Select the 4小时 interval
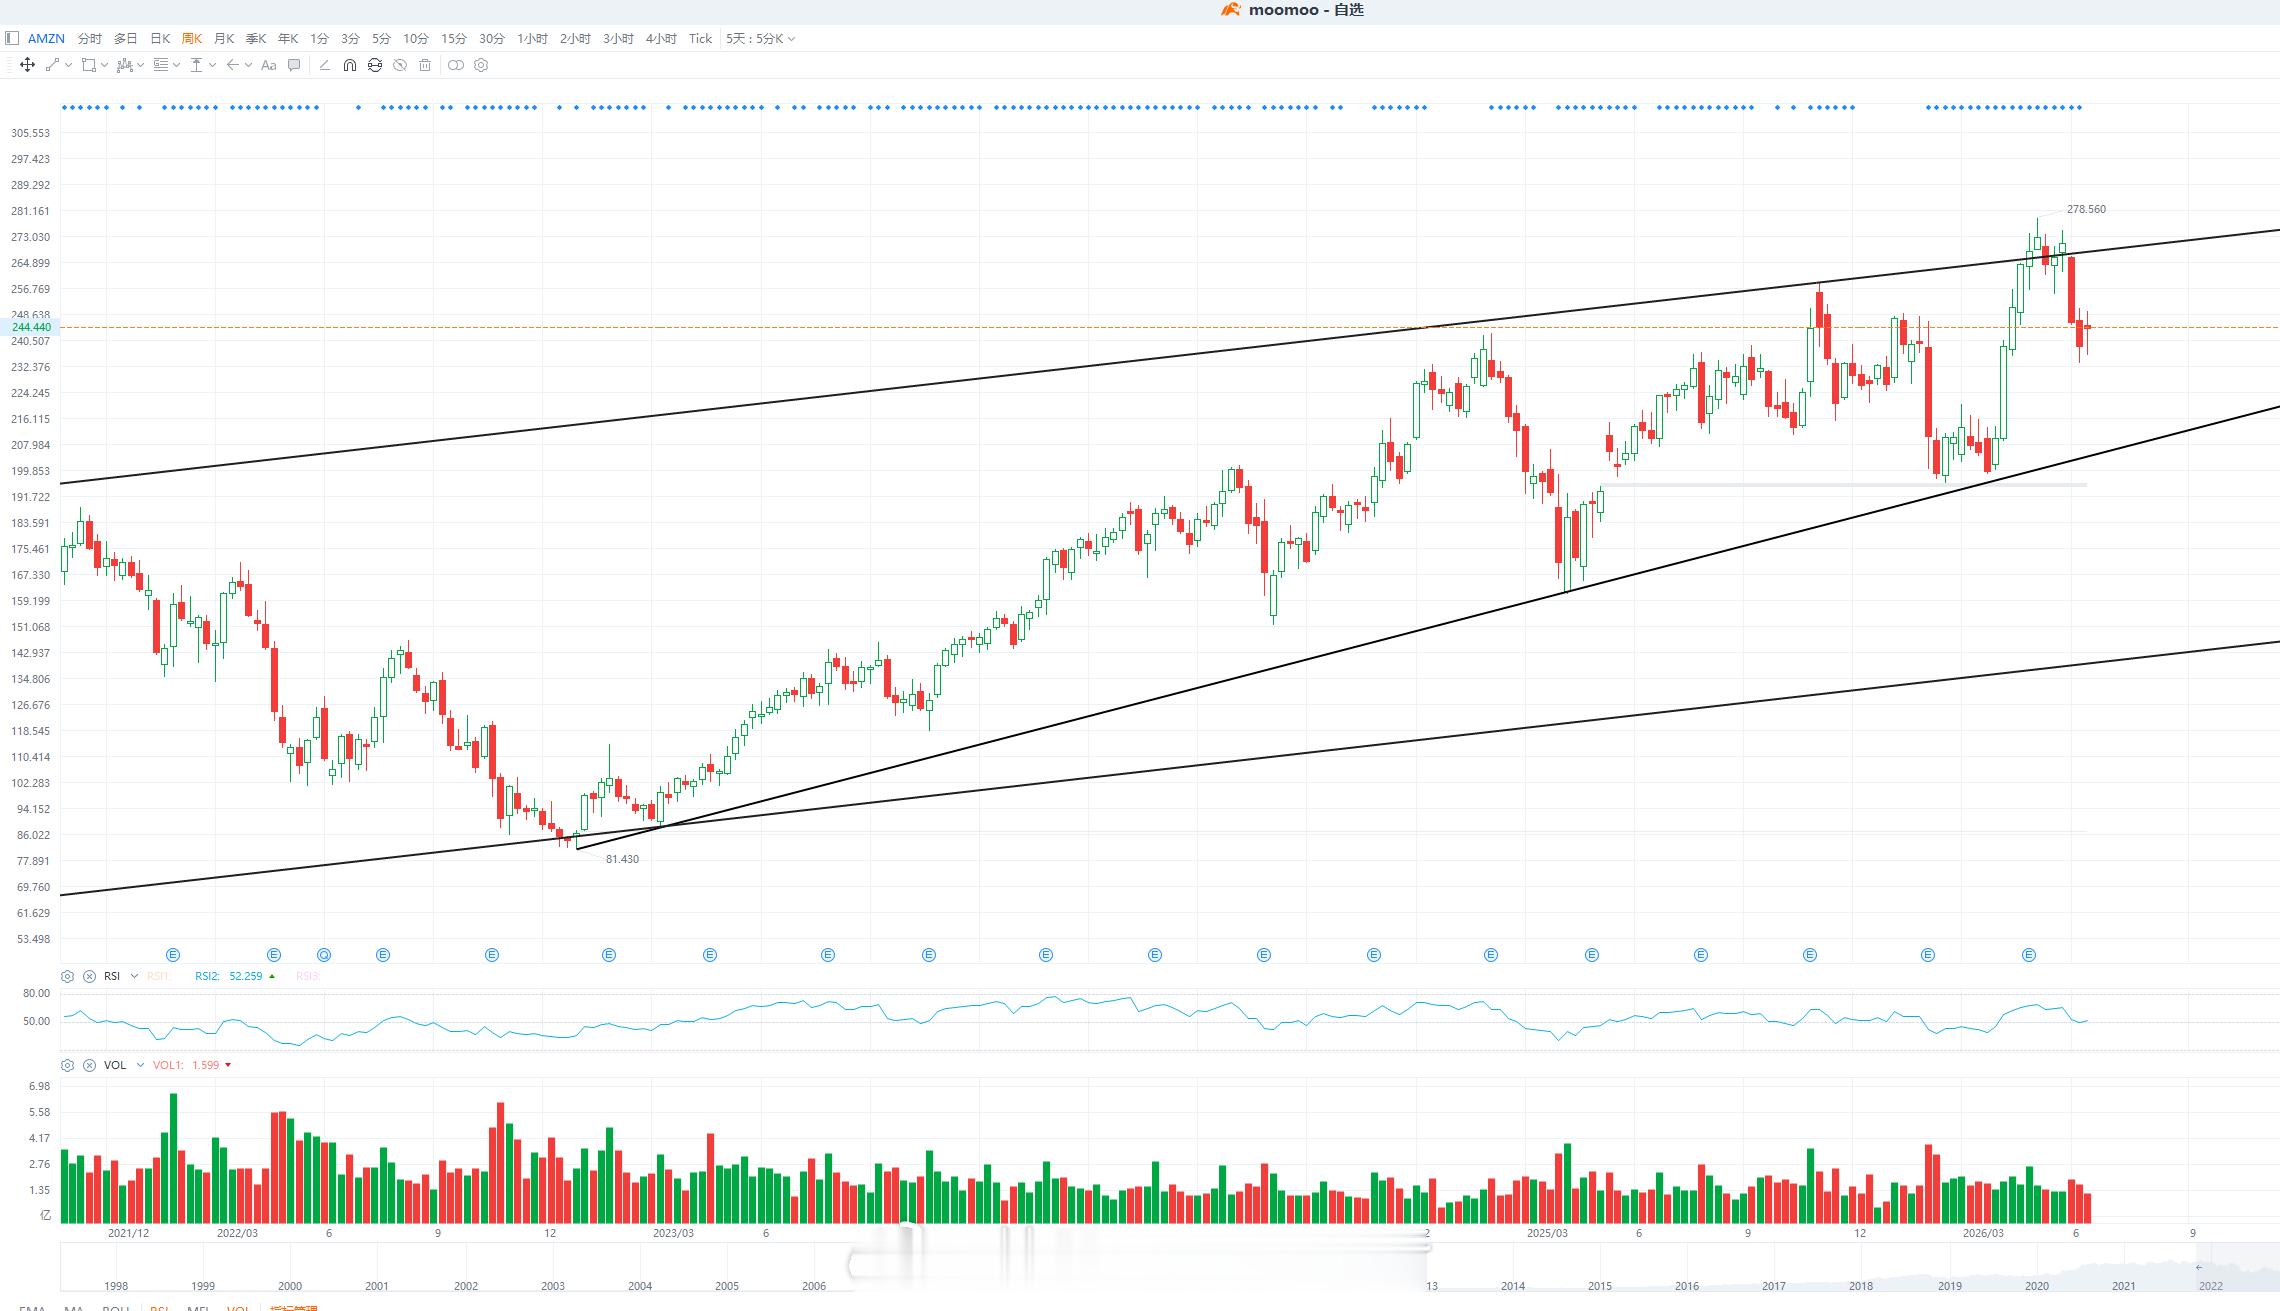 pos(661,38)
